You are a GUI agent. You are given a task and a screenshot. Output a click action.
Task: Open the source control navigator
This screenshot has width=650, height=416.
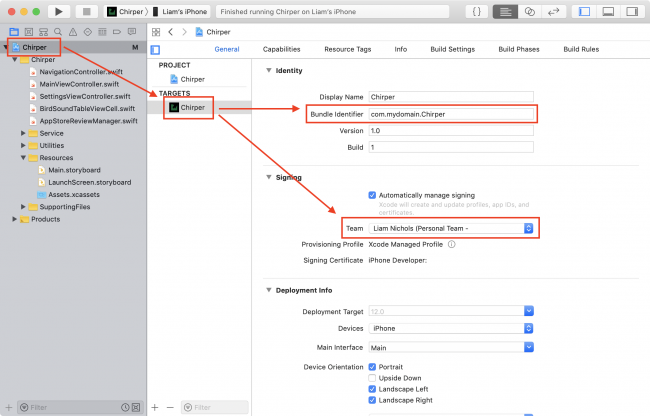click(29, 32)
